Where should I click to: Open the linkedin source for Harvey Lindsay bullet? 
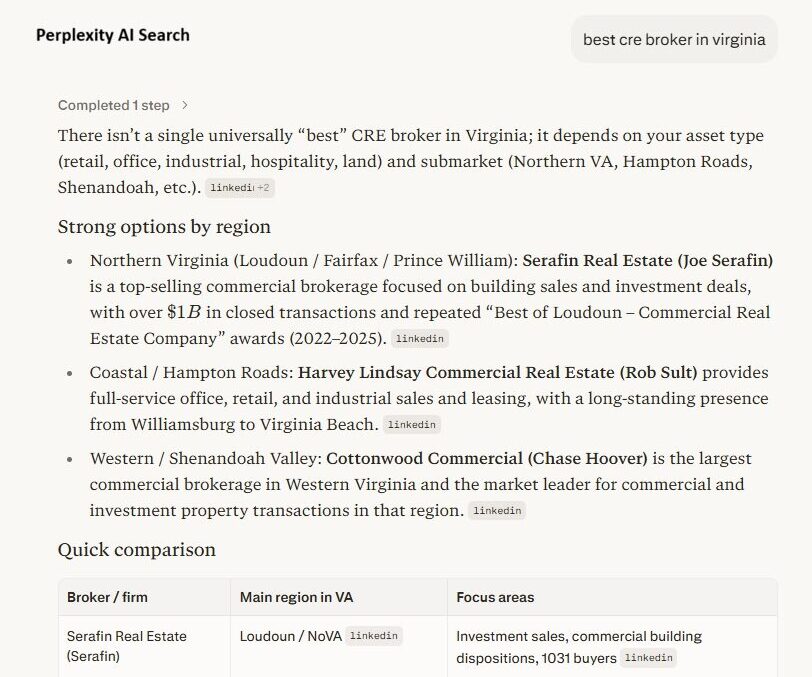pyautogui.click(x=413, y=424)
